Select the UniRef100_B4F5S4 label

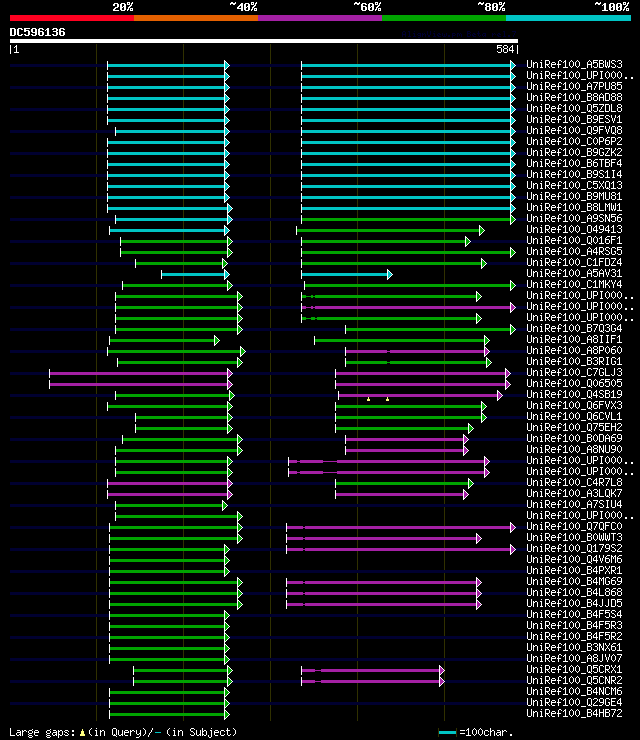(574, 615)
